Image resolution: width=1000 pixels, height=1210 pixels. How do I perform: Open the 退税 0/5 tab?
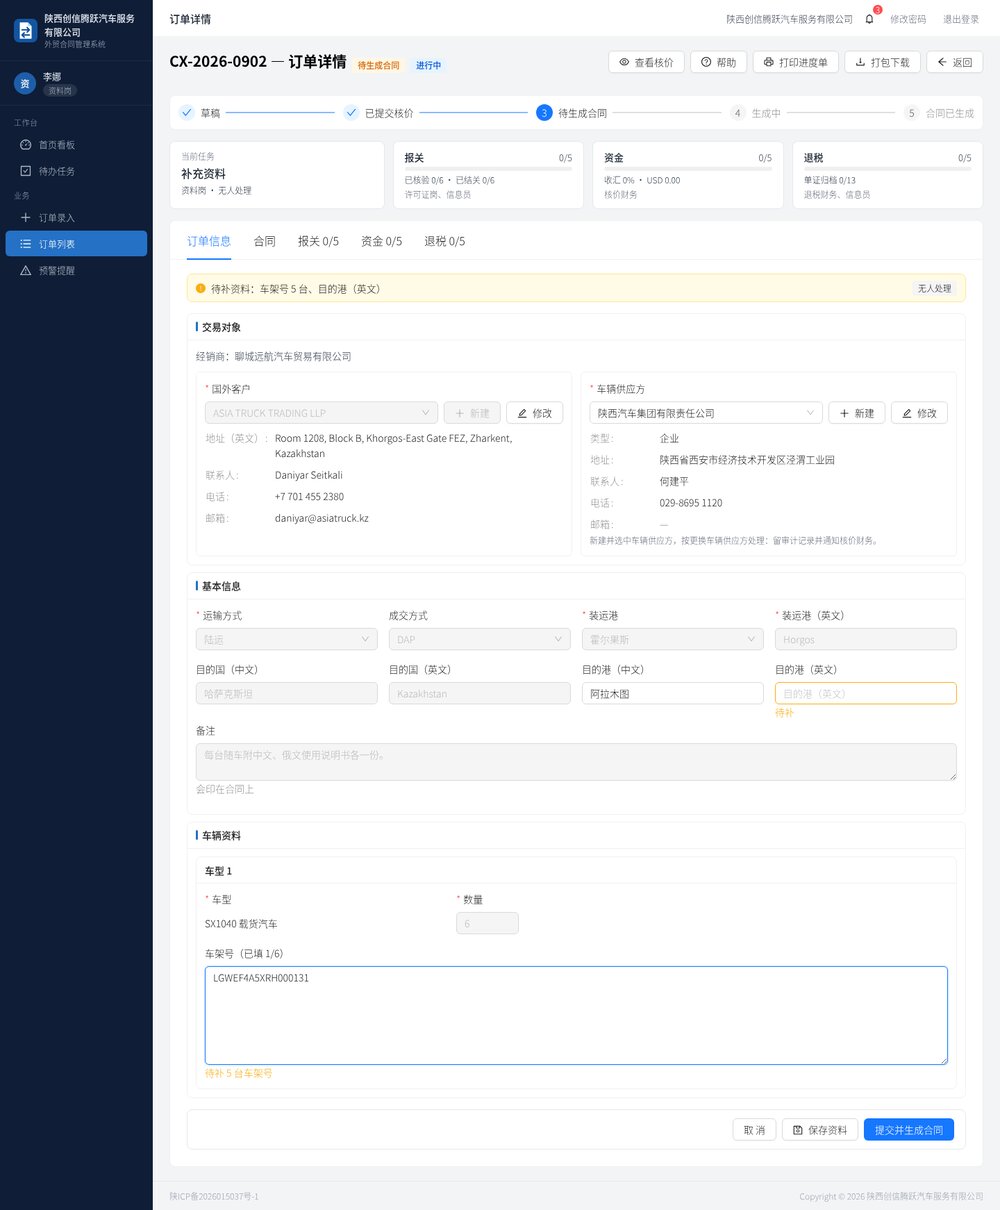tap(444, 241)
